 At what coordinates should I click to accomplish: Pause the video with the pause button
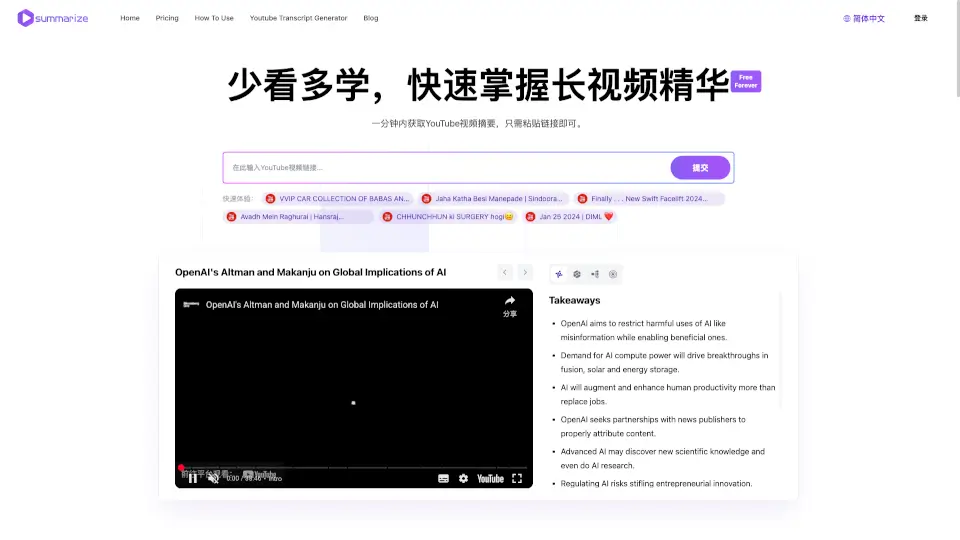click(x=193, y=478)
